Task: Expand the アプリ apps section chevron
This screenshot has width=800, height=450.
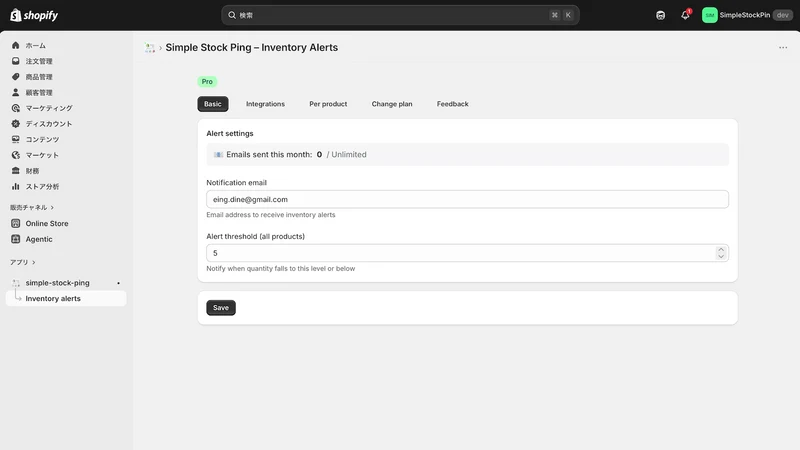Action: tap(34, 262)
